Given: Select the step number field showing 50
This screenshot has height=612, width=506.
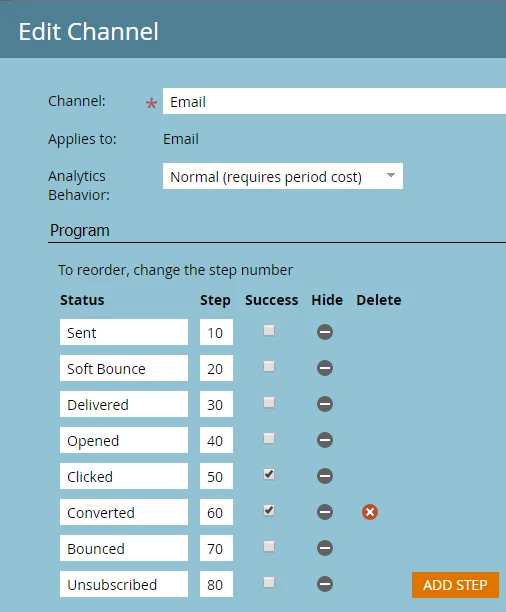Looking at the screenshot, I should pos(216,476).
